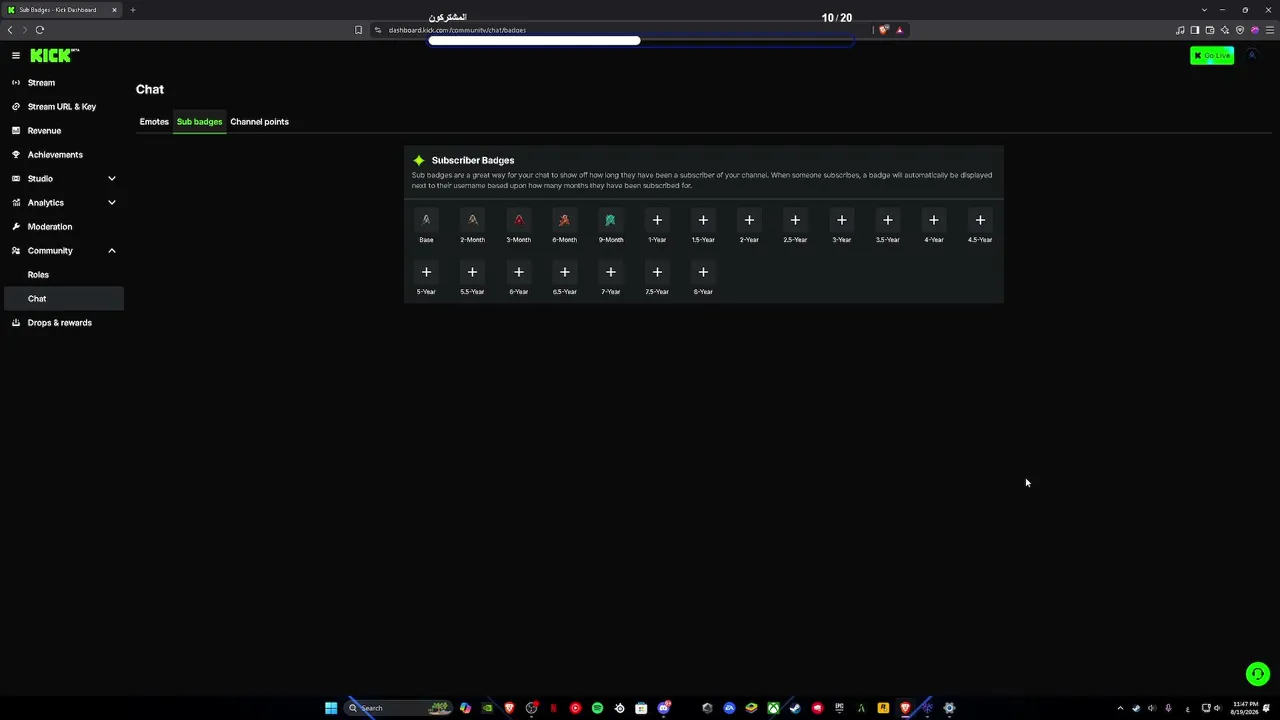1280x720 pixels.
Task: Open the browser playlist music icon
Action: coord(1180,30)
